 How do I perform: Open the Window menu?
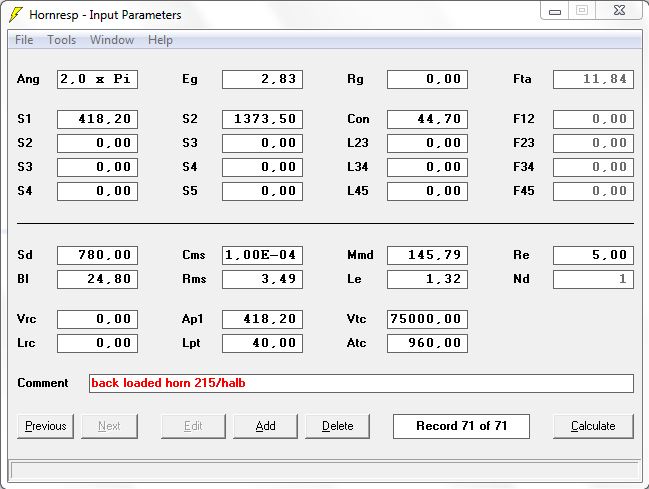pos(112,40)
